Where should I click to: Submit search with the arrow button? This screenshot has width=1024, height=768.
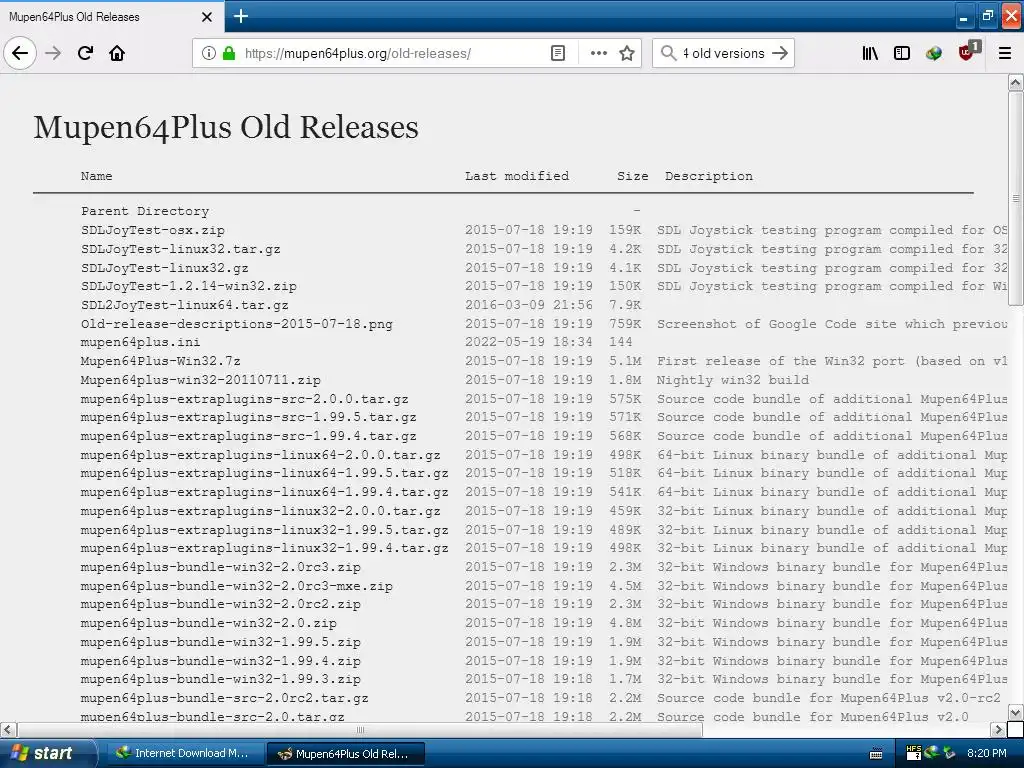point(780,53)
